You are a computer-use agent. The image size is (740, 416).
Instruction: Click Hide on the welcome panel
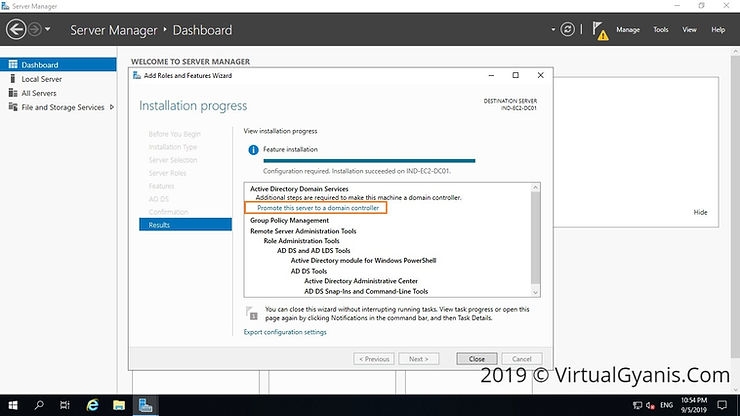click(700, 212)
